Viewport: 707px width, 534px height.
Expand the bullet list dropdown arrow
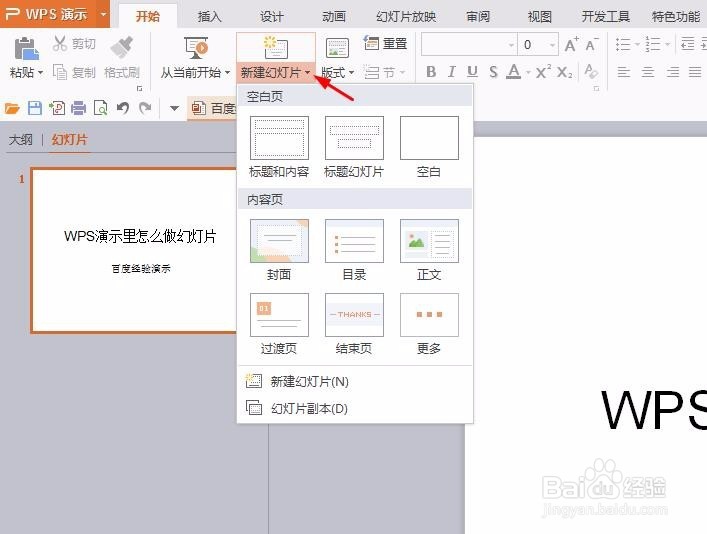point(637,45)
